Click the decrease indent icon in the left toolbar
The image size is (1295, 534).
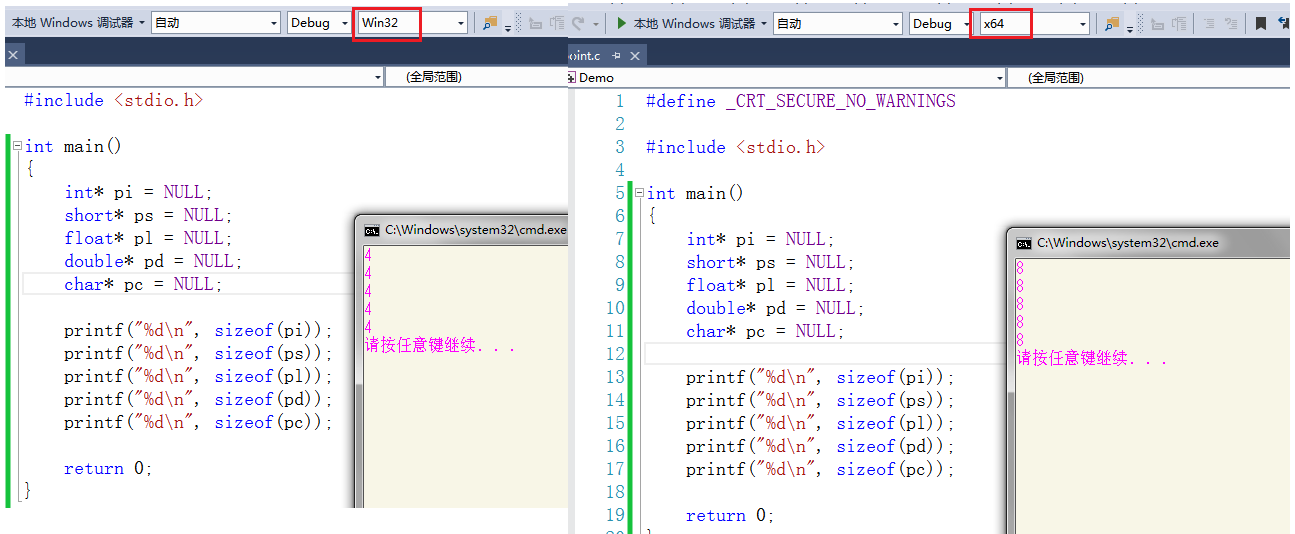535,23
